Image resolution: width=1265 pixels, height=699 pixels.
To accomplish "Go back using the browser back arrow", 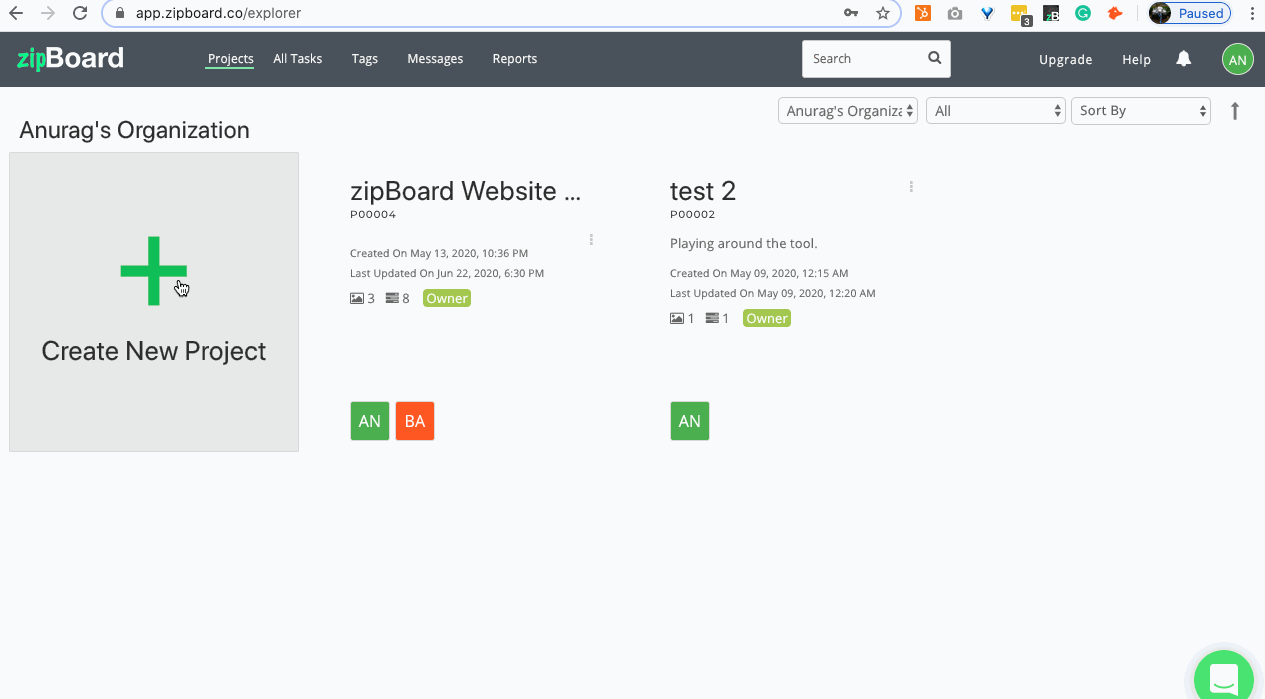I will pyautogui.click(x=16, y=14).
